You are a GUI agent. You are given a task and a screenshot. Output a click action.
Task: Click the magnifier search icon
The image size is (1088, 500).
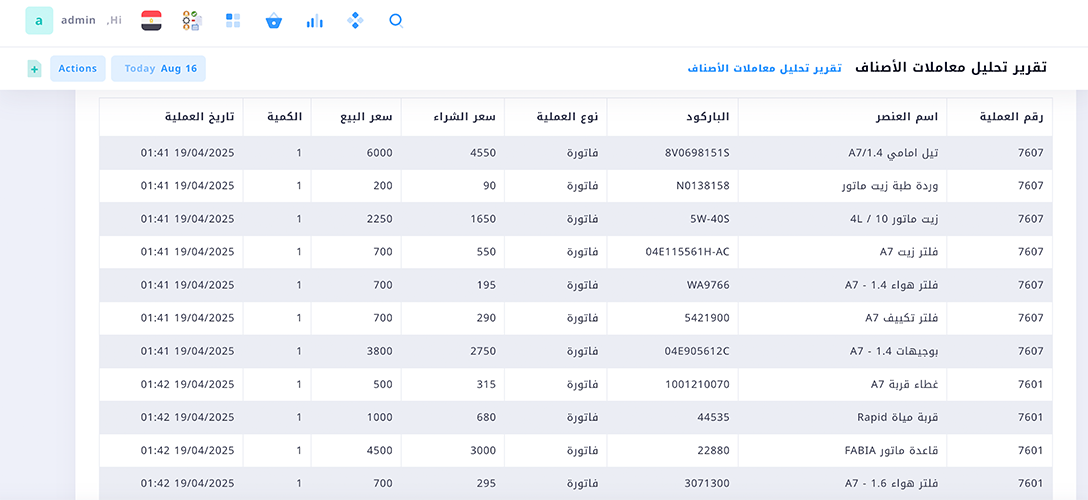(396, 20)
